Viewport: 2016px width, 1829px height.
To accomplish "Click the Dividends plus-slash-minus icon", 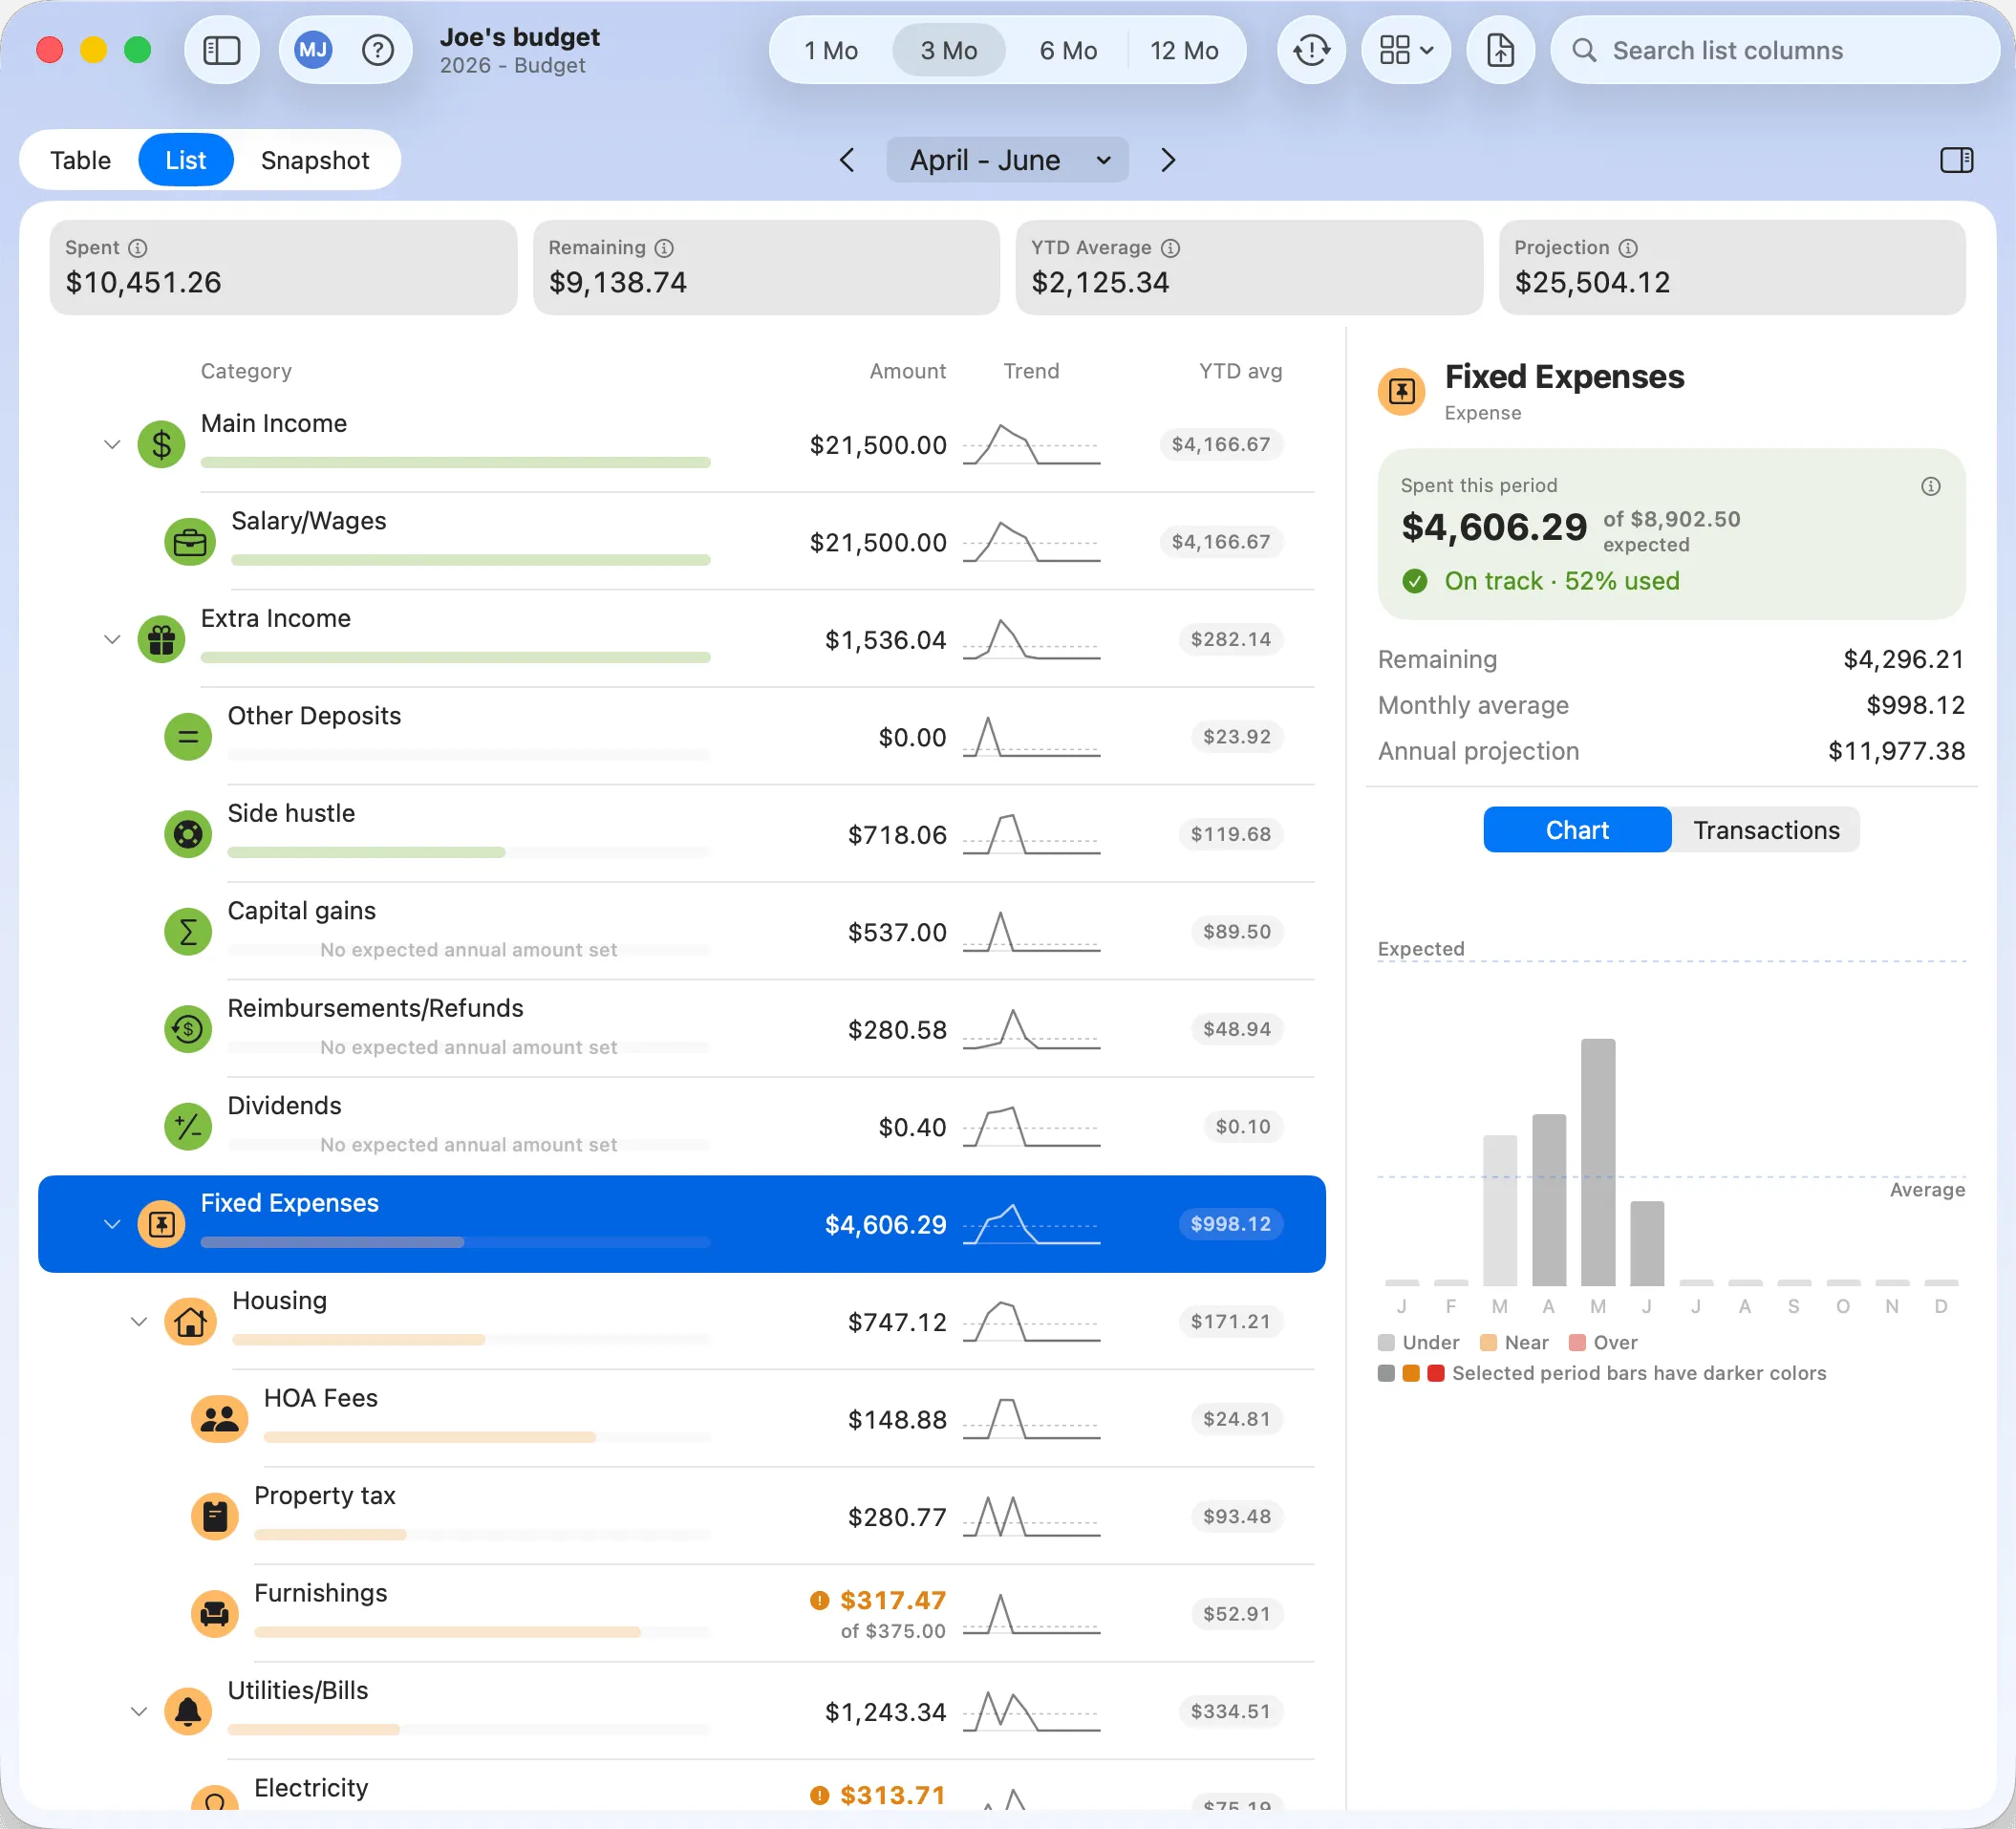I will pos(187,1127).
